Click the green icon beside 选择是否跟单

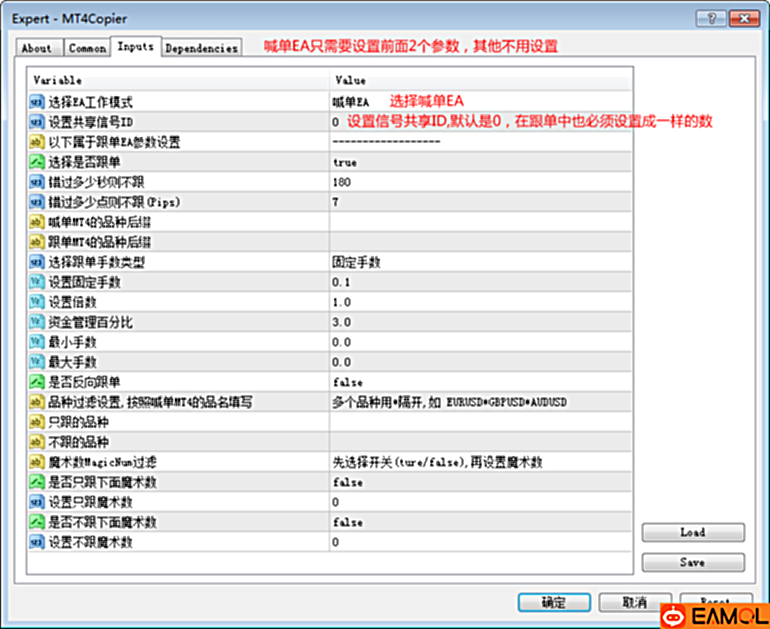tap(38, 162)
